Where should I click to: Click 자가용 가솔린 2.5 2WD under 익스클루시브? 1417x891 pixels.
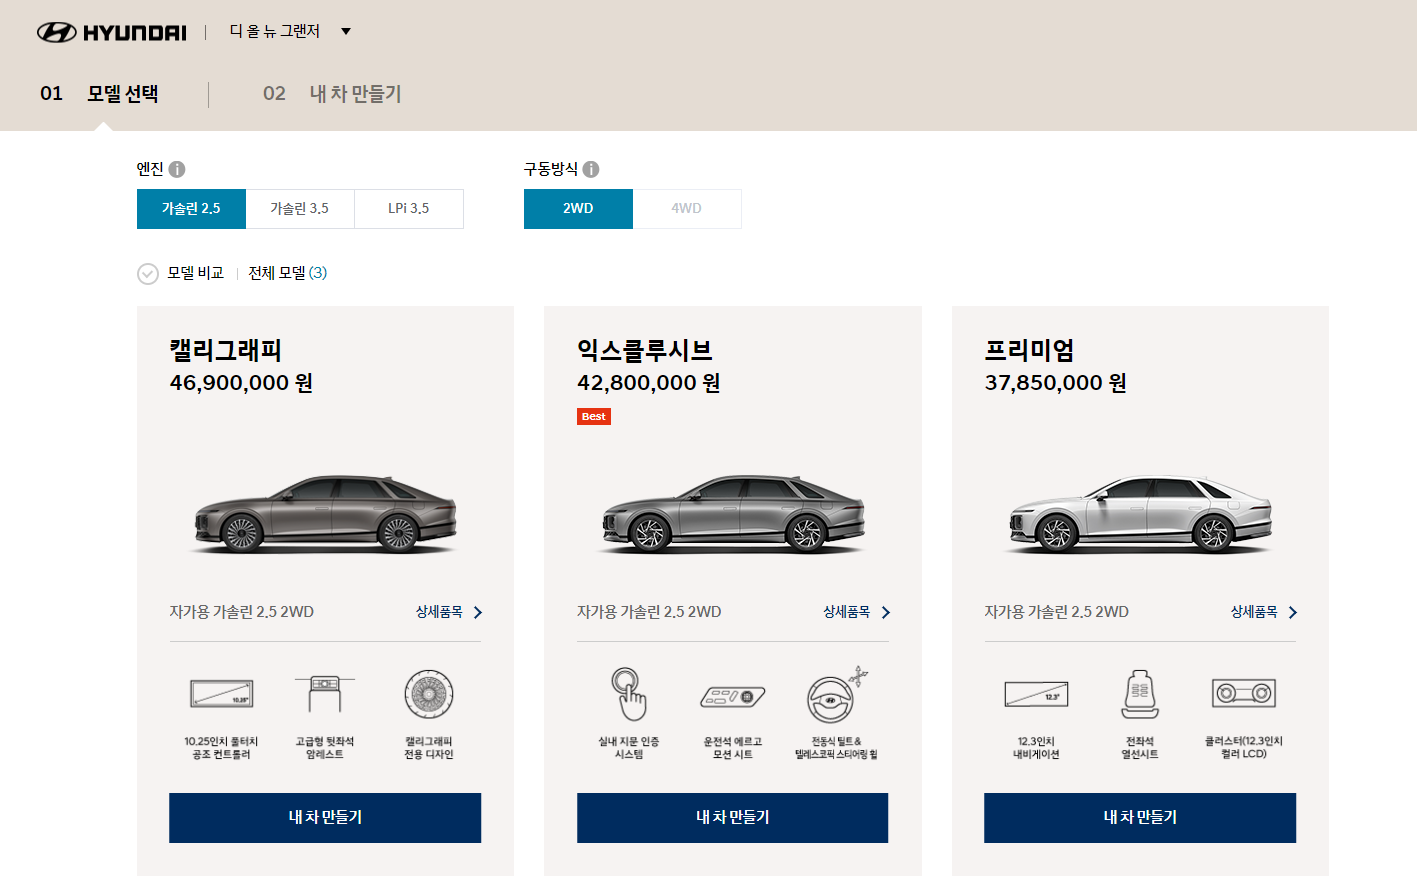click(x=649, y=612)
